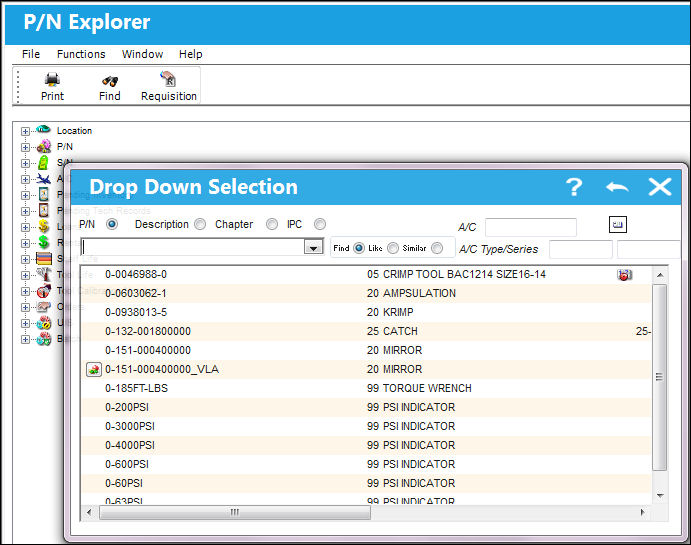Select row 0-0938013-5
Screen dimensions: 691x545
[x=366, y=312]
